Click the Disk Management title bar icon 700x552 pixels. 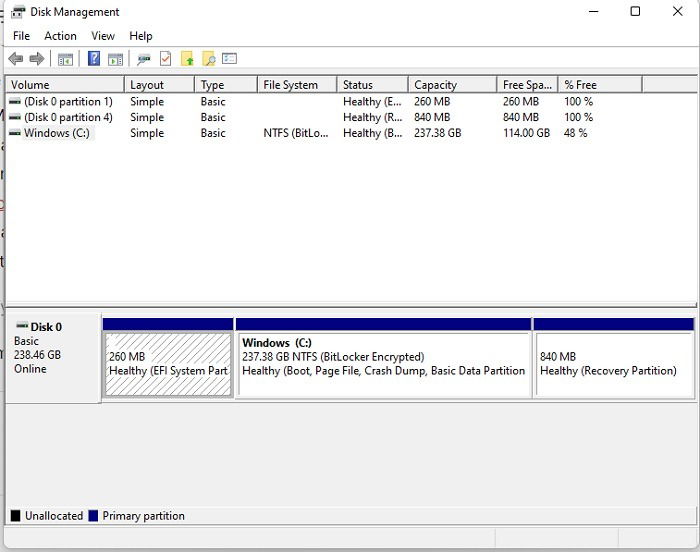click(18, 12)
